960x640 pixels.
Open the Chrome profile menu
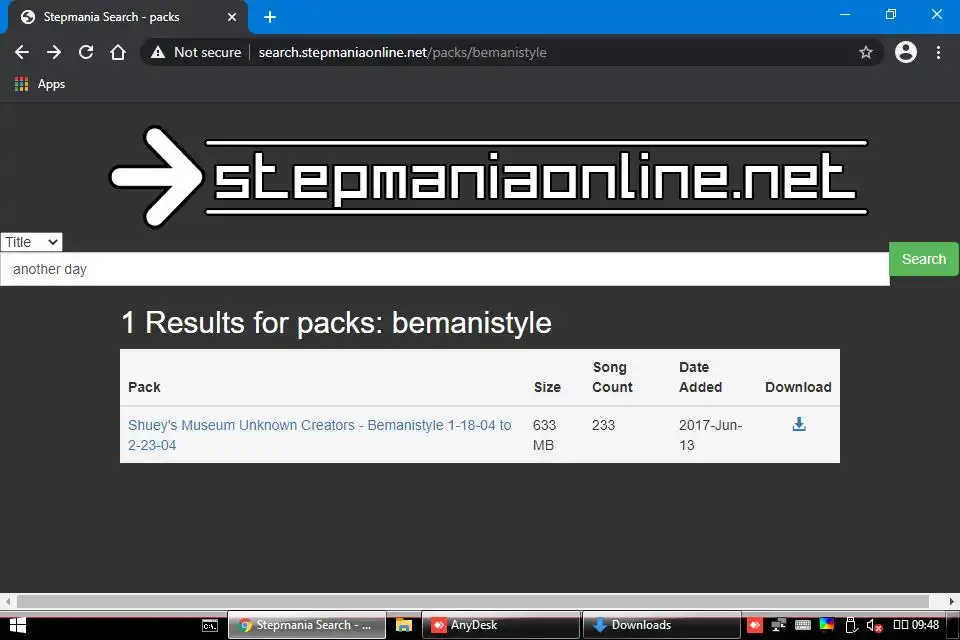click(906, 52)
